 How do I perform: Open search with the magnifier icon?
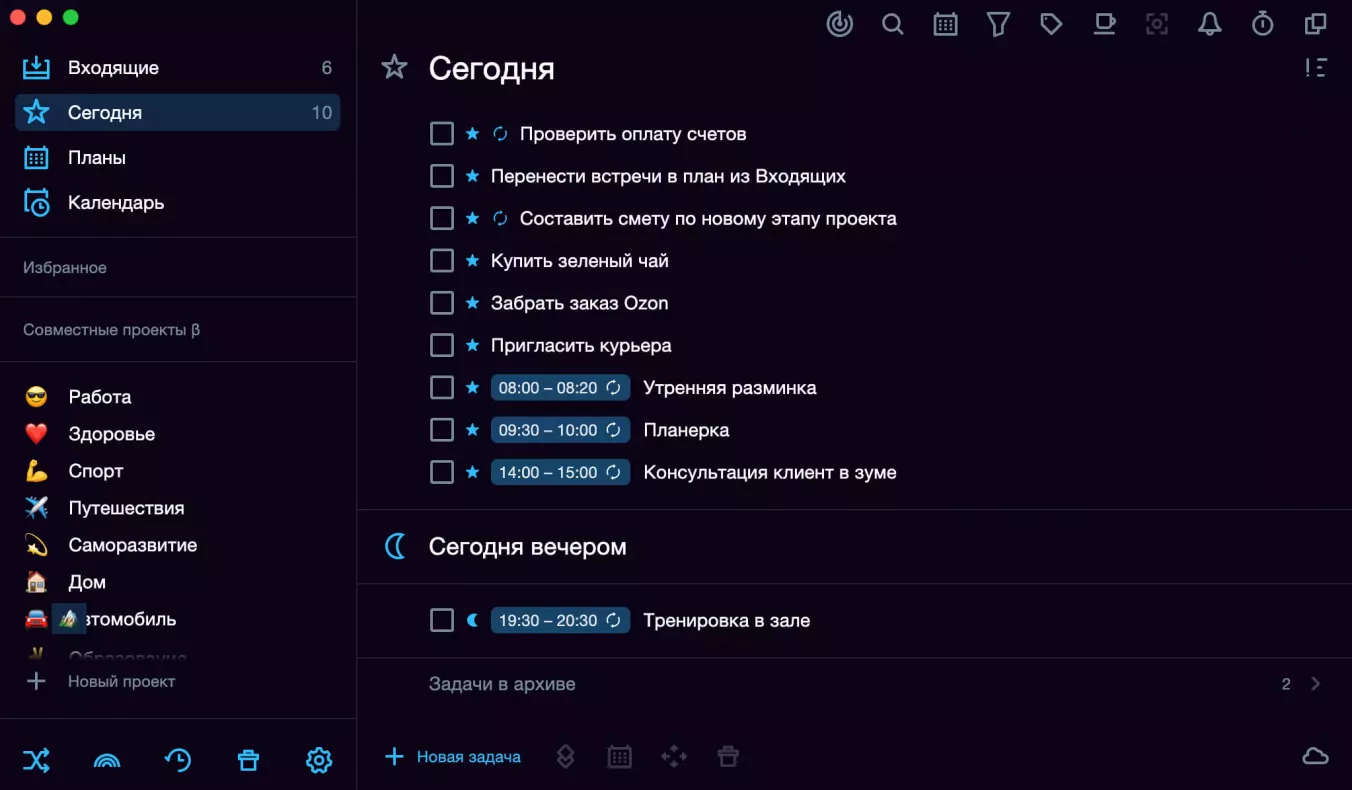[893, 23]
